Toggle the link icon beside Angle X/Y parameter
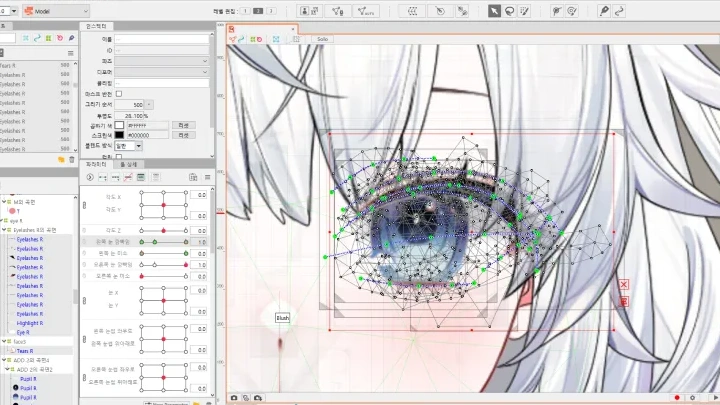The width and height of the screenshot is (720, 405). tap(84, 205)
